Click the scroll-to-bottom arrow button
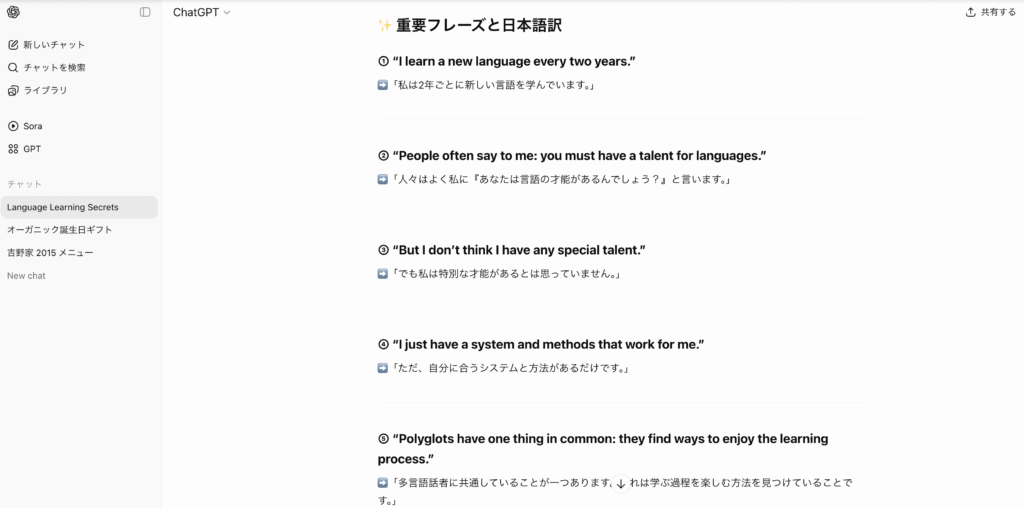Image resolution: width=1024 pixels, height=508 pixels. (620, 484)
